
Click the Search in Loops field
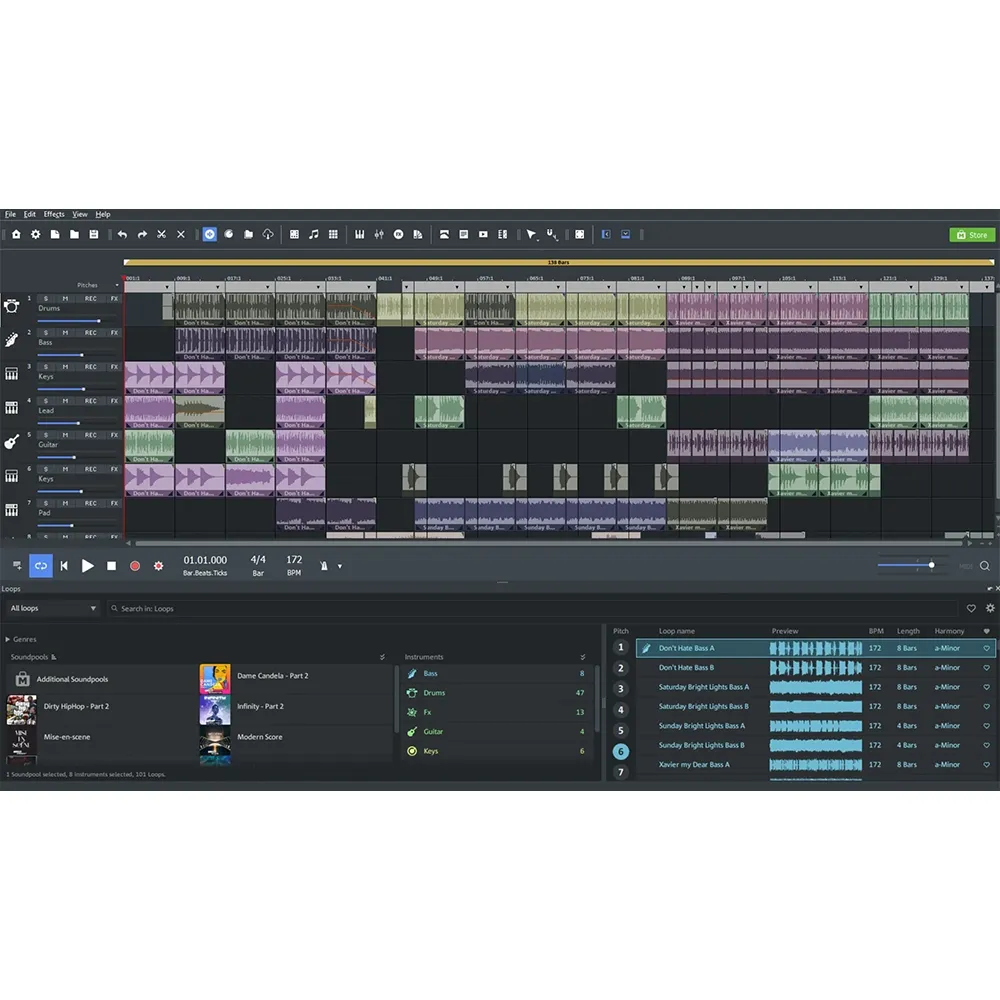532,608
